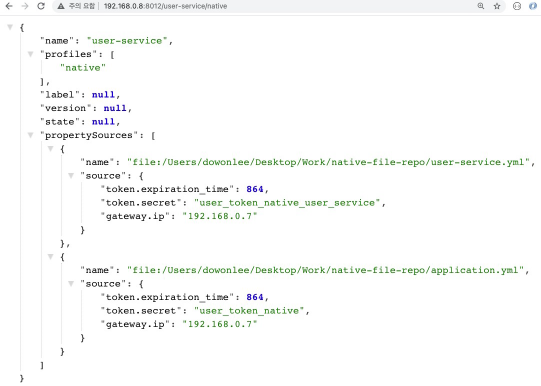Collapse the user-service.yml "source" object
Image resolution: width=541 pixels, height=386 pixels.
tap(71, 176)
